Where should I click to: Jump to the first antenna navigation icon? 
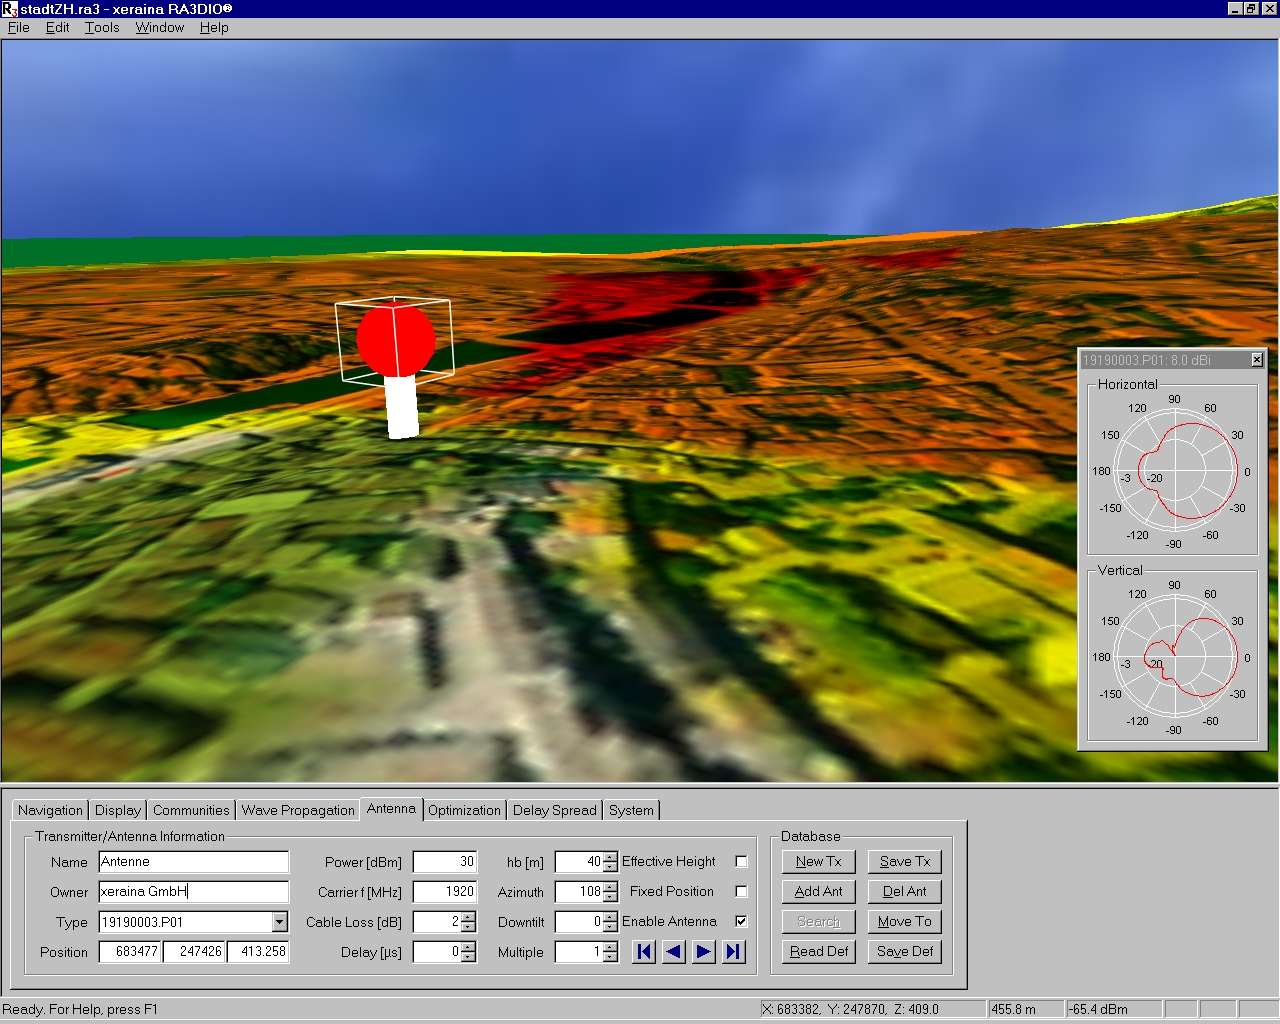pyautogui.click(x=644, y=952)
